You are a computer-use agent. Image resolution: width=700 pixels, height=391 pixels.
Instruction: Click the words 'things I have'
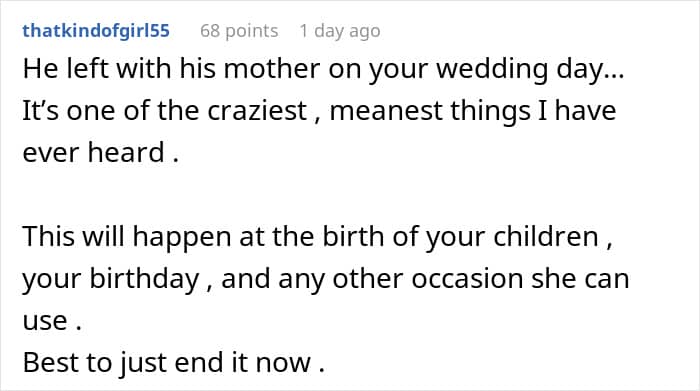click(533, 111)
